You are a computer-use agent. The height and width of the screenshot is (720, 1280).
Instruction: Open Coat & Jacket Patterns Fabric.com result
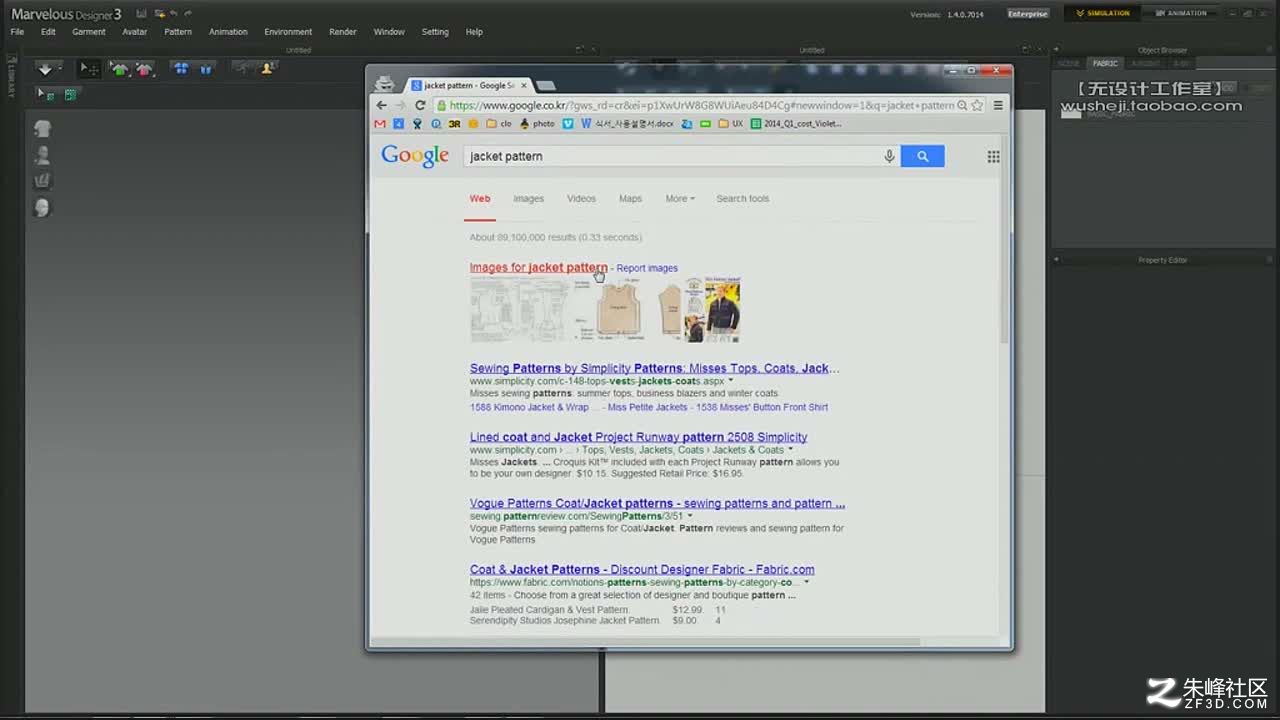(x=642, y=570)
